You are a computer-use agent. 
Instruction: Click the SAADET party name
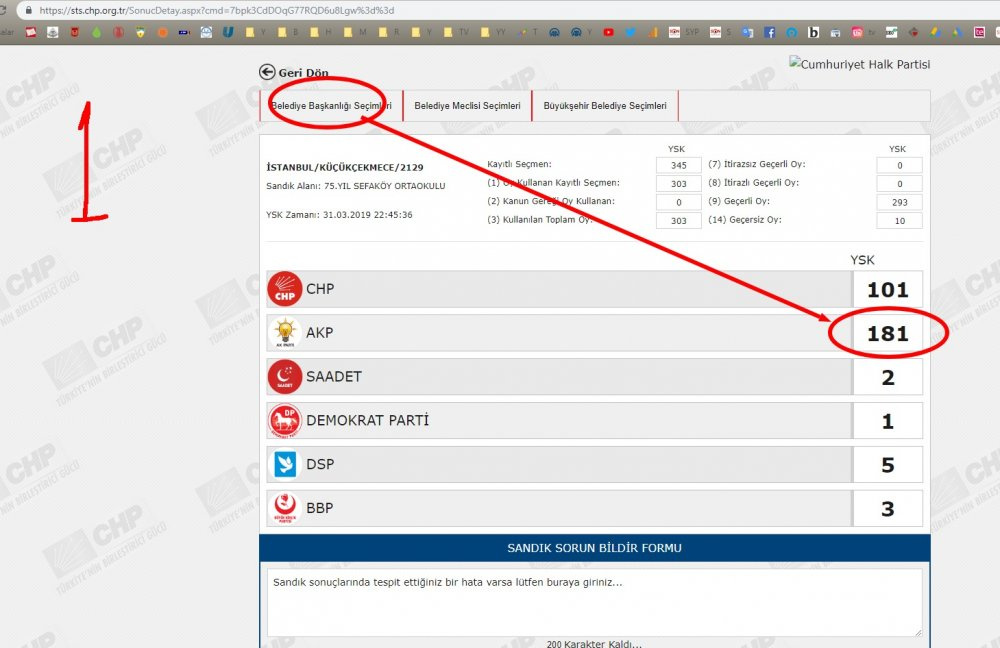(x=334, y=377)
